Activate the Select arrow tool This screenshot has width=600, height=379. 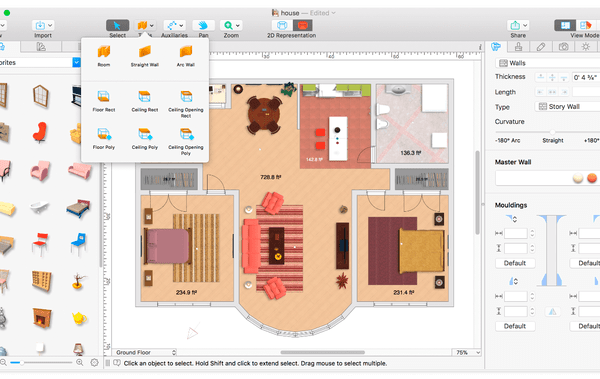click(x=117, y=26)
